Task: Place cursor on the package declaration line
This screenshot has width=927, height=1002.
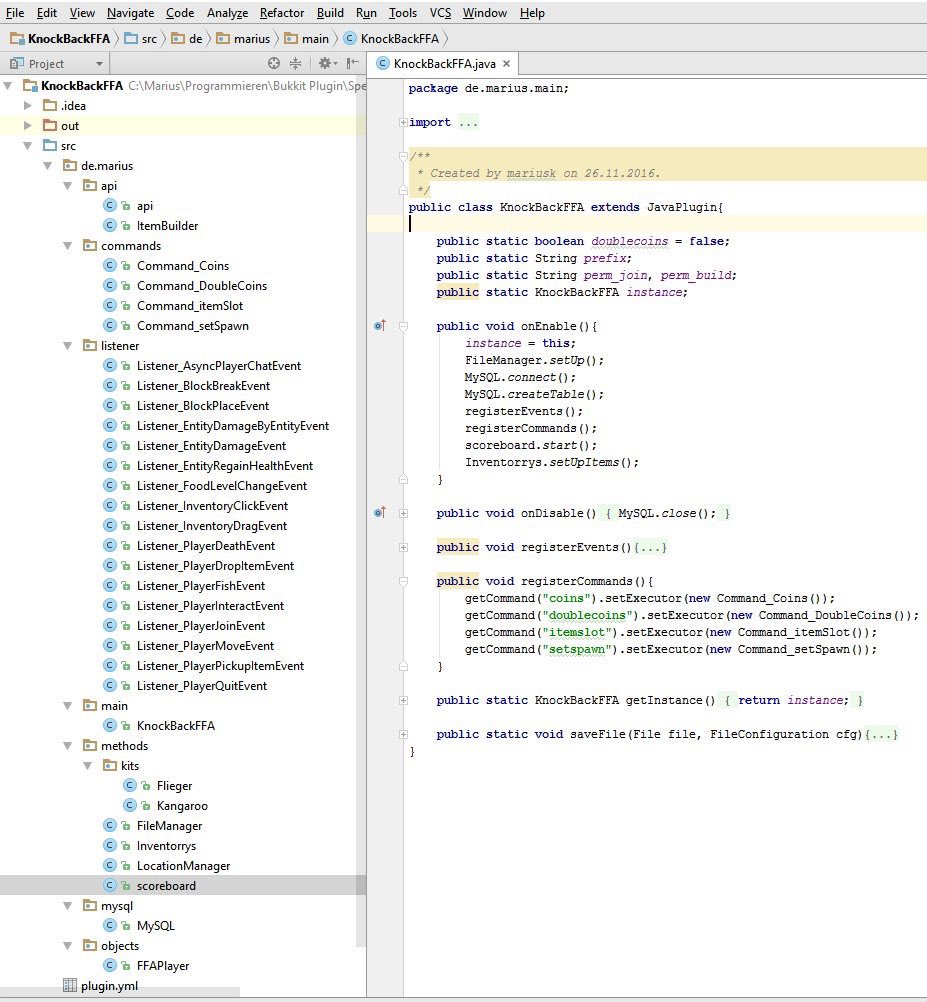Action: point(488,88)
